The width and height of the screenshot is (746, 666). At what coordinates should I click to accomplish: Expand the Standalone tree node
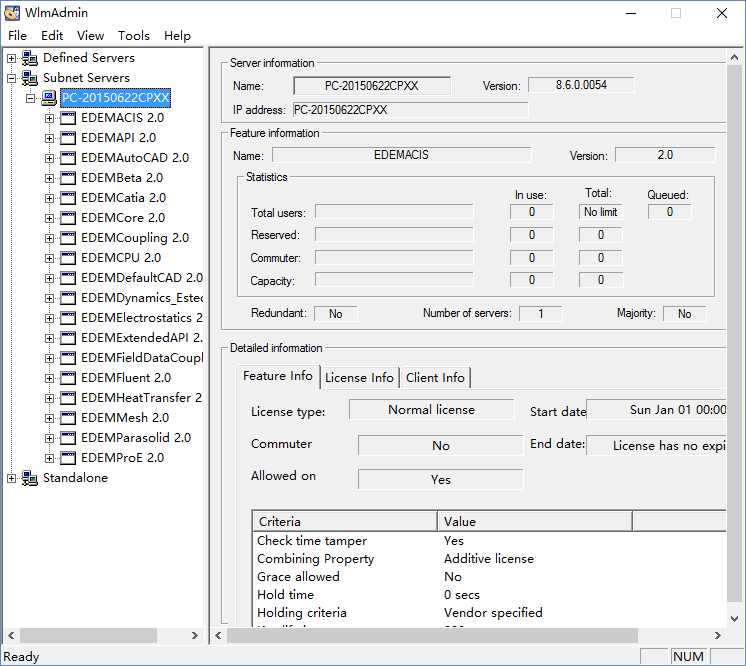click(11, 478)
